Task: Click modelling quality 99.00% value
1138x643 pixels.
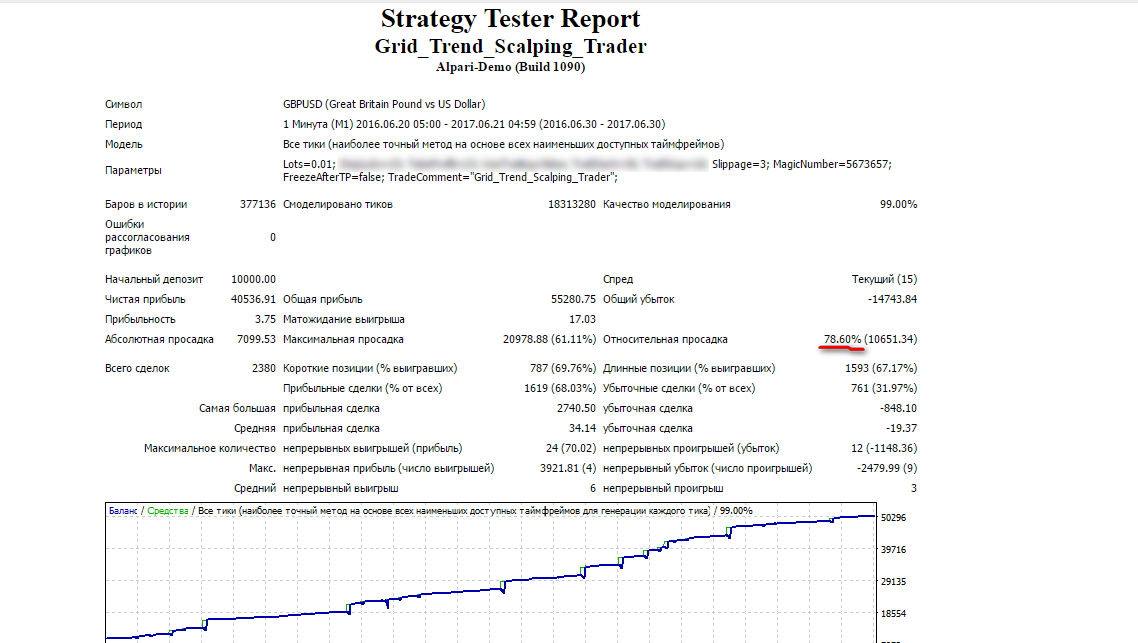Action: pos(898,205)
